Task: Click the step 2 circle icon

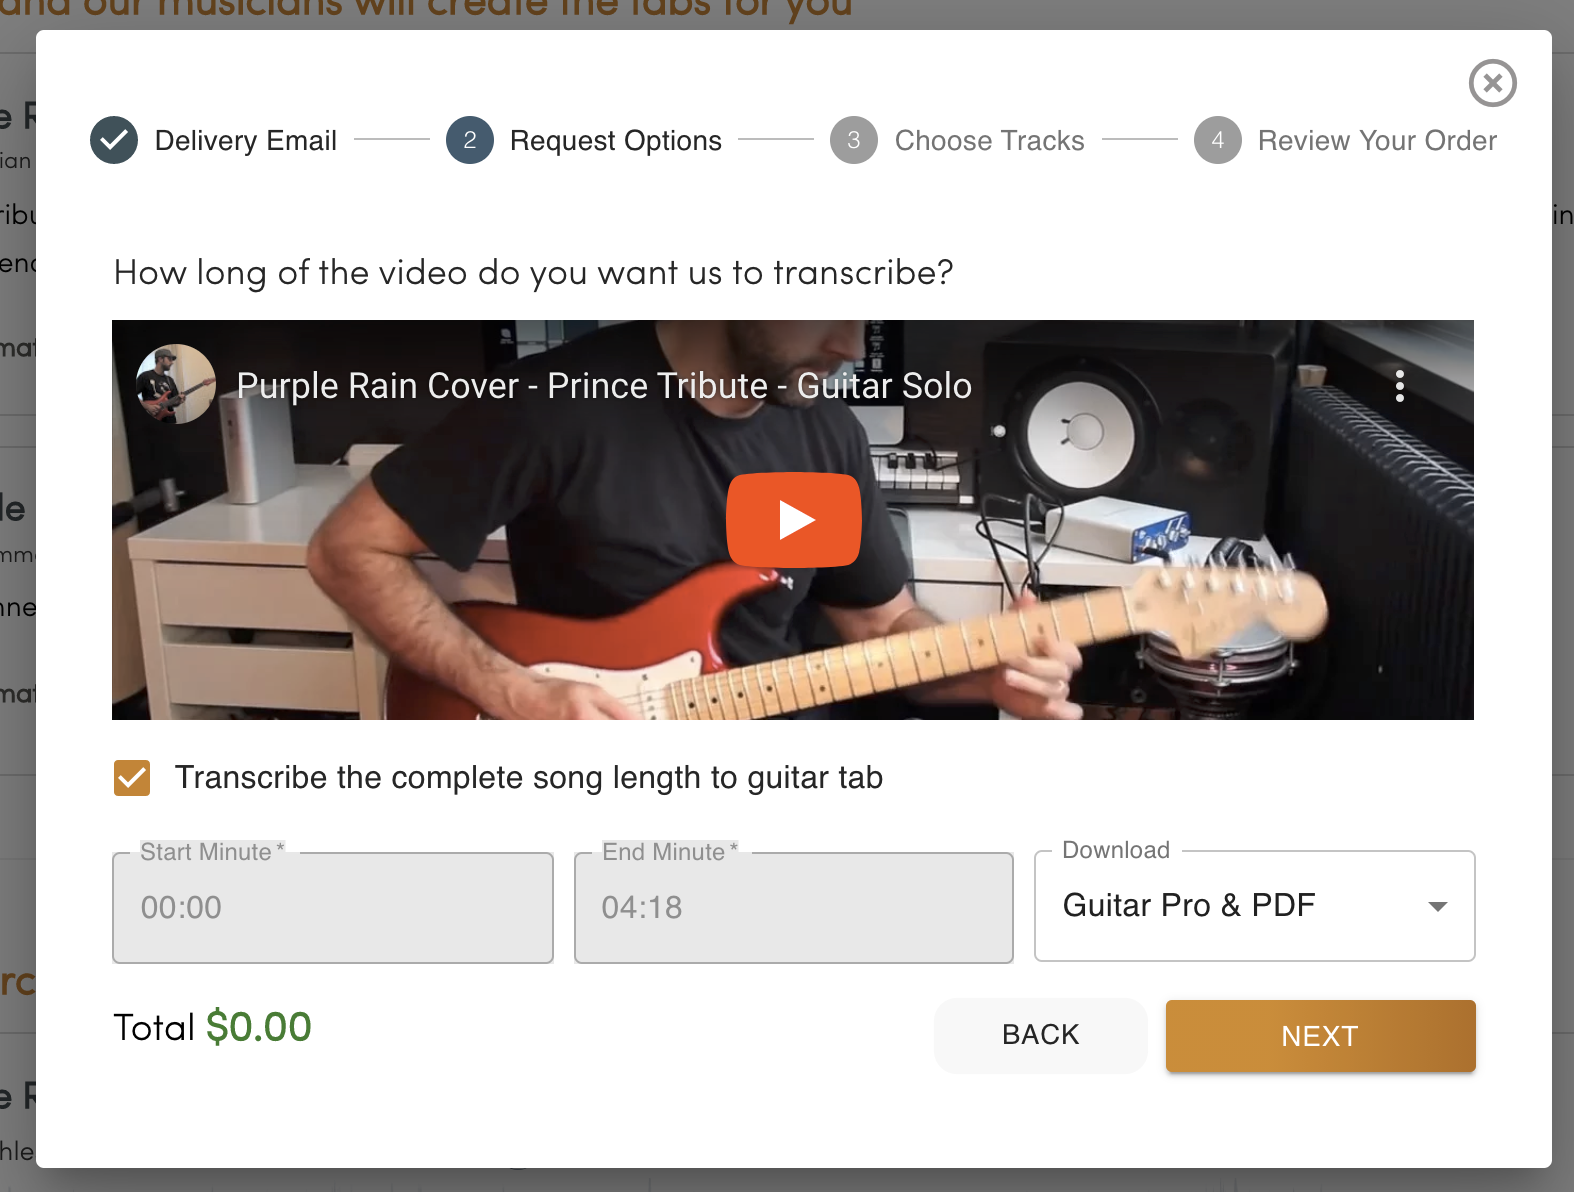Action: click(470, 140)
